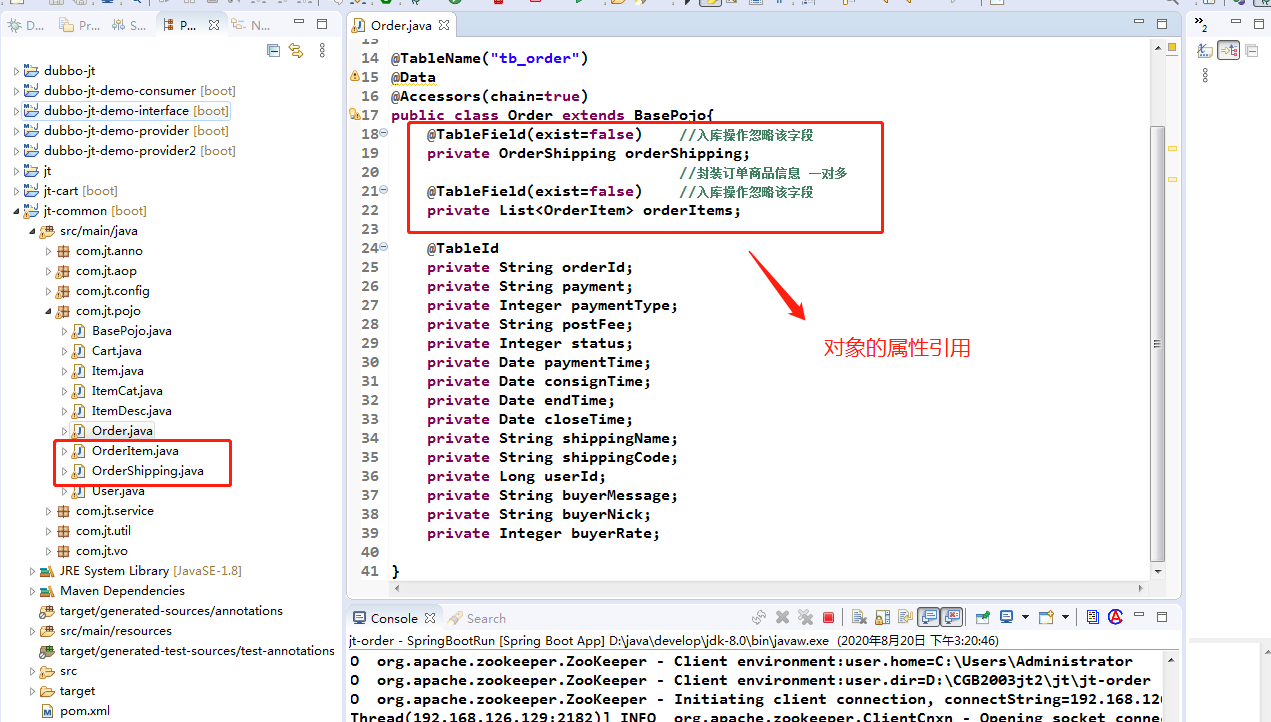Show hidden views chevron with number 2
Viewport: 1271px width, 722px height.
(x=1203, y=25)
